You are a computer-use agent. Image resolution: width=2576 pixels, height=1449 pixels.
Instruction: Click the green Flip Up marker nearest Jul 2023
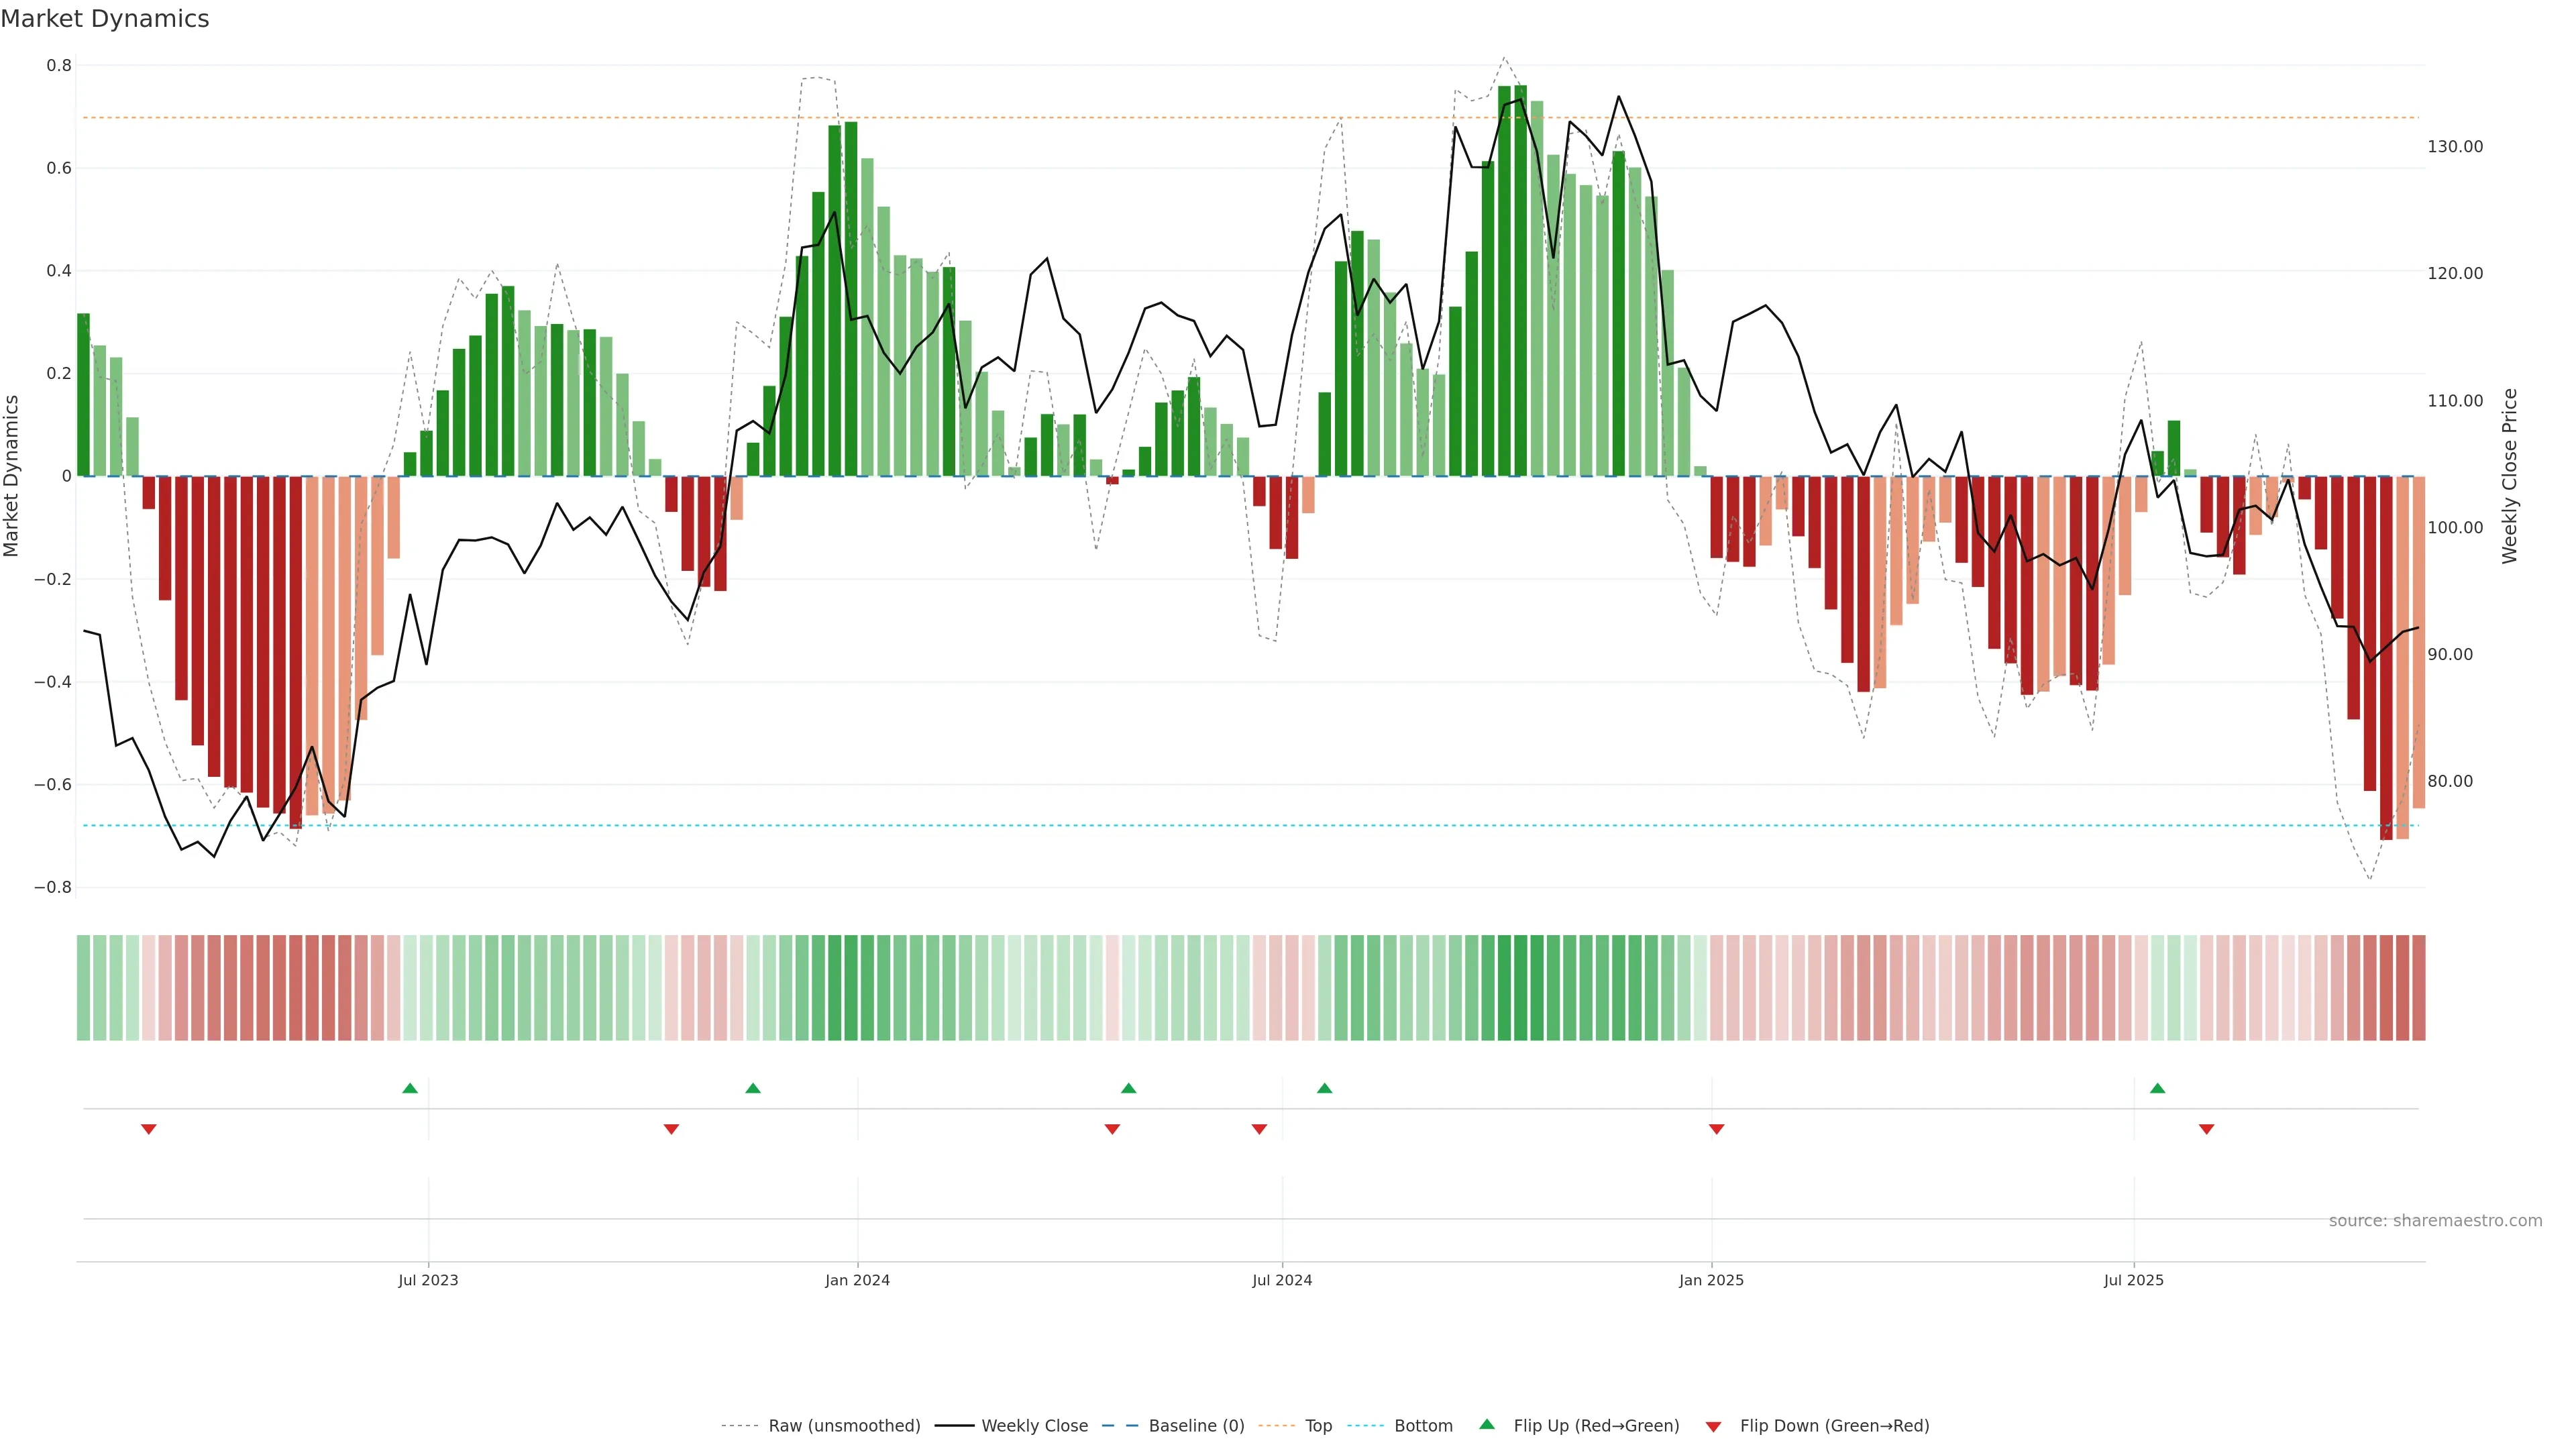point(410,1088)
